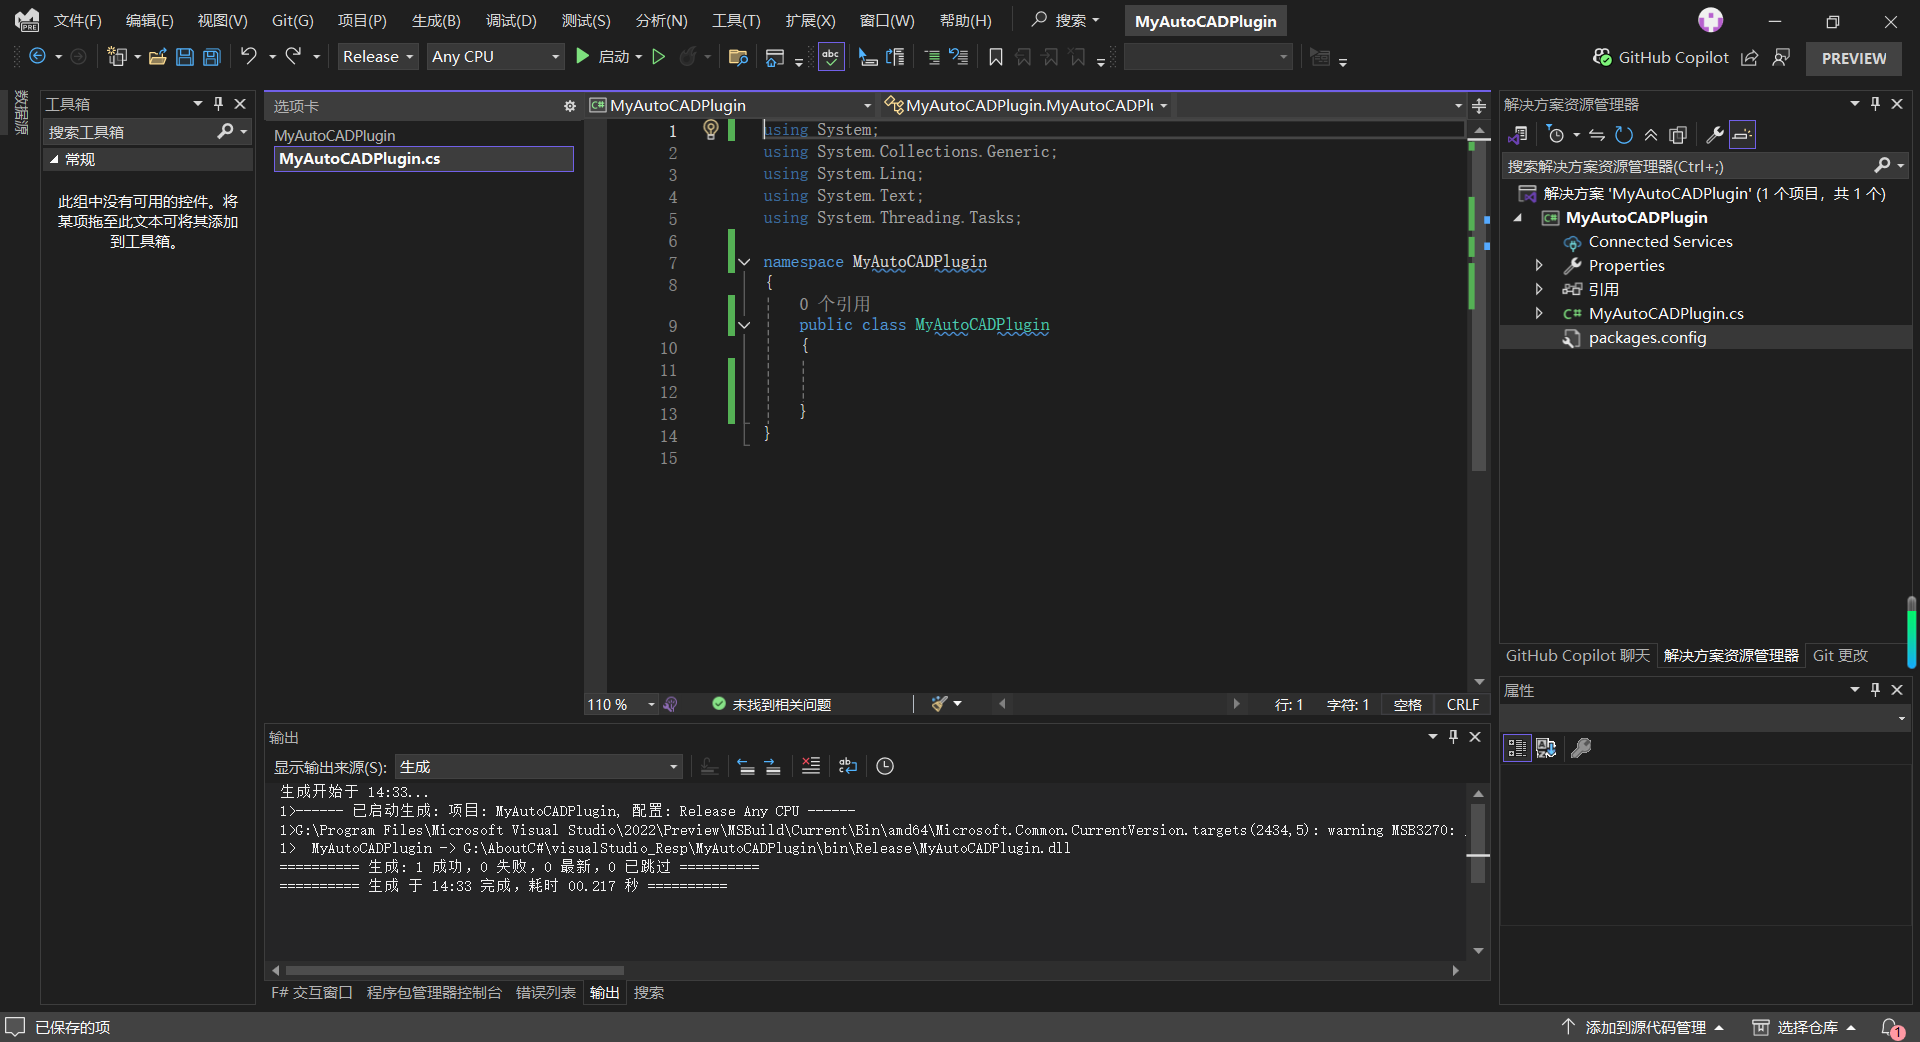Click the Solution Explorer refresh icon
The width and height of the screenshot is (1920, 1042).
[1624, 134]
